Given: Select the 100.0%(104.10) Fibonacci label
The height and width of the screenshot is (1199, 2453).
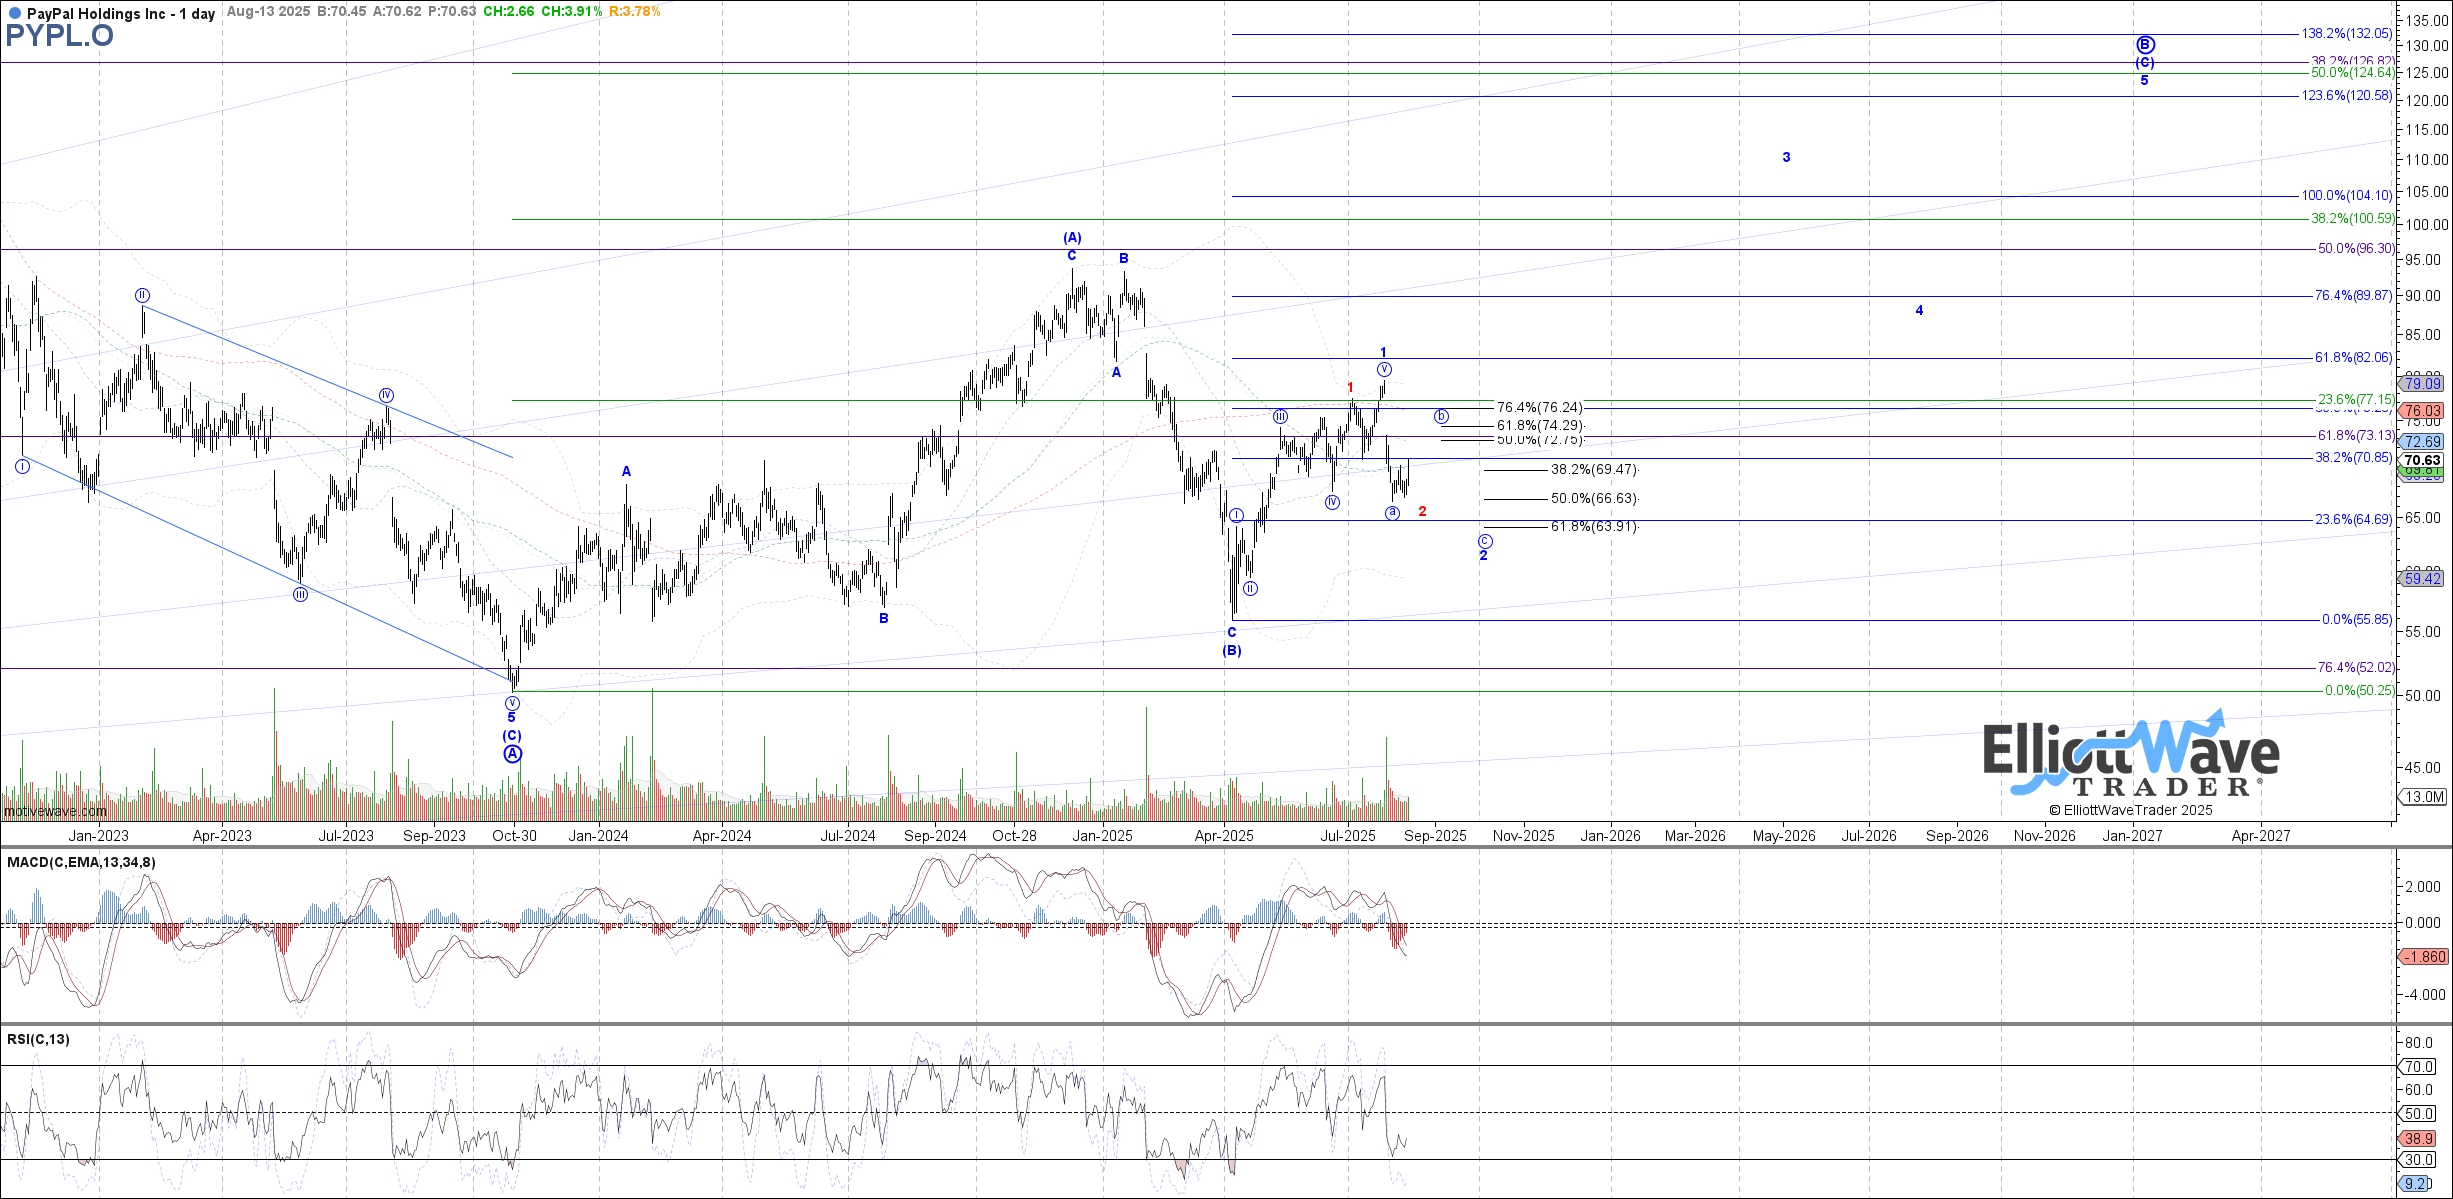Looking at the screenshot, I should coord(2347,196).
